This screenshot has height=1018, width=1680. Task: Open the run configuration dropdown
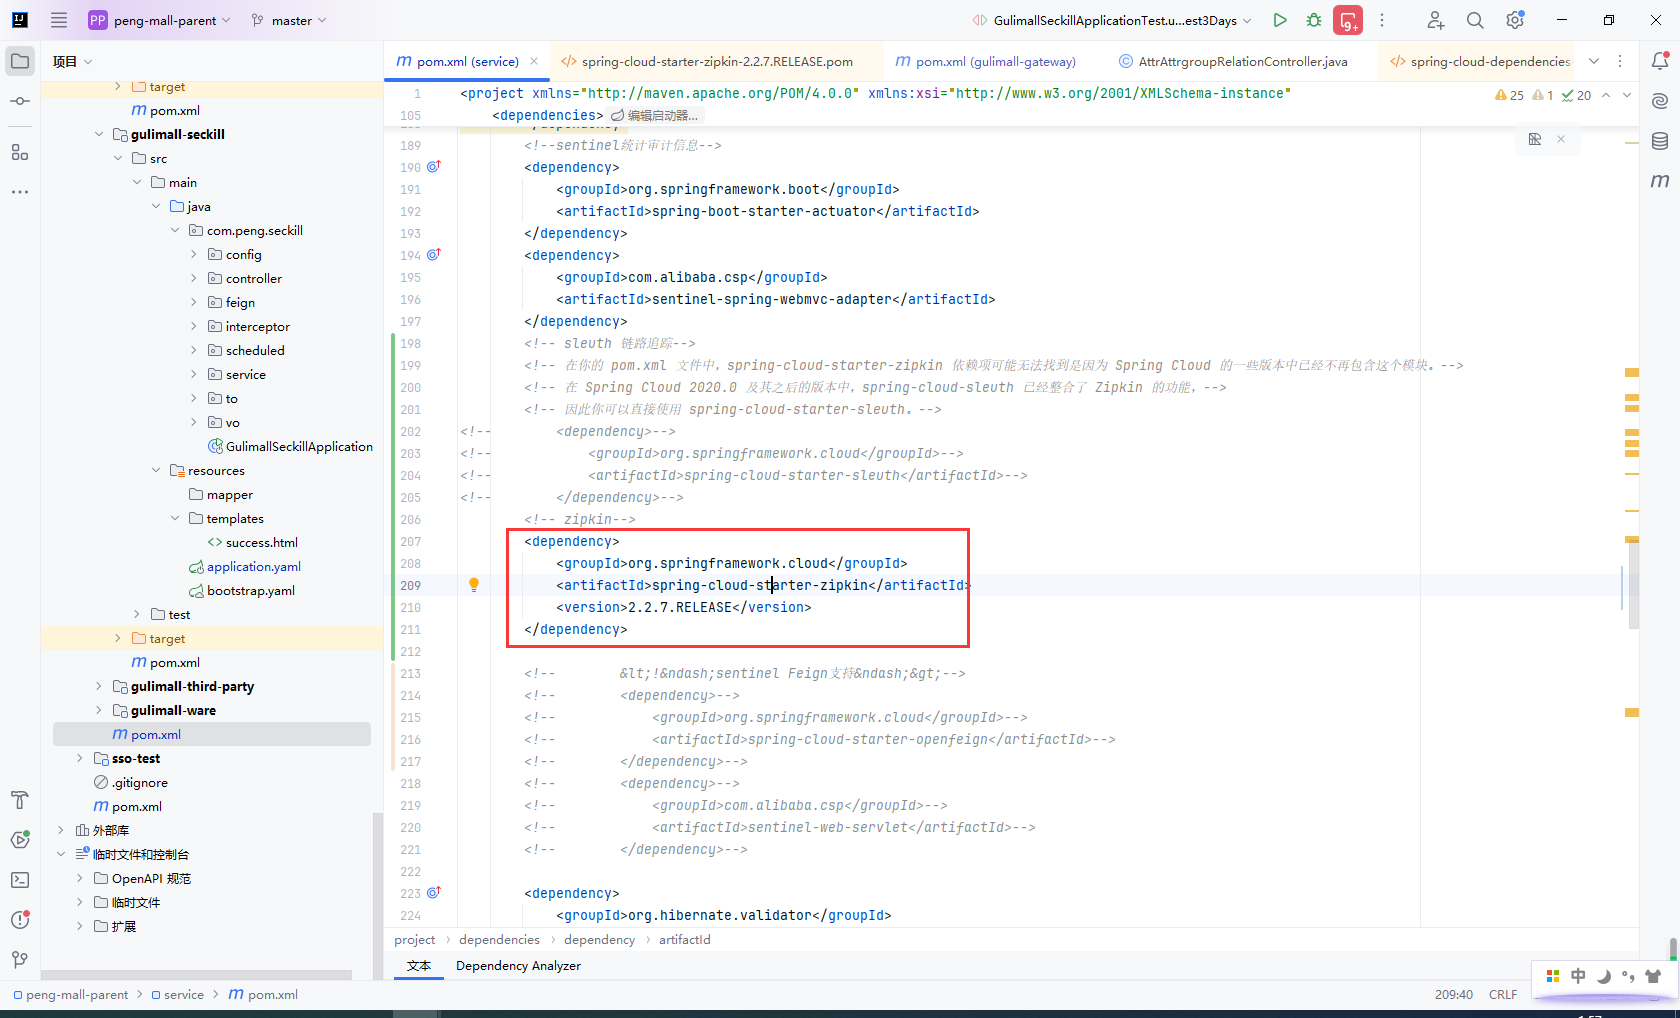point(1112,20)
